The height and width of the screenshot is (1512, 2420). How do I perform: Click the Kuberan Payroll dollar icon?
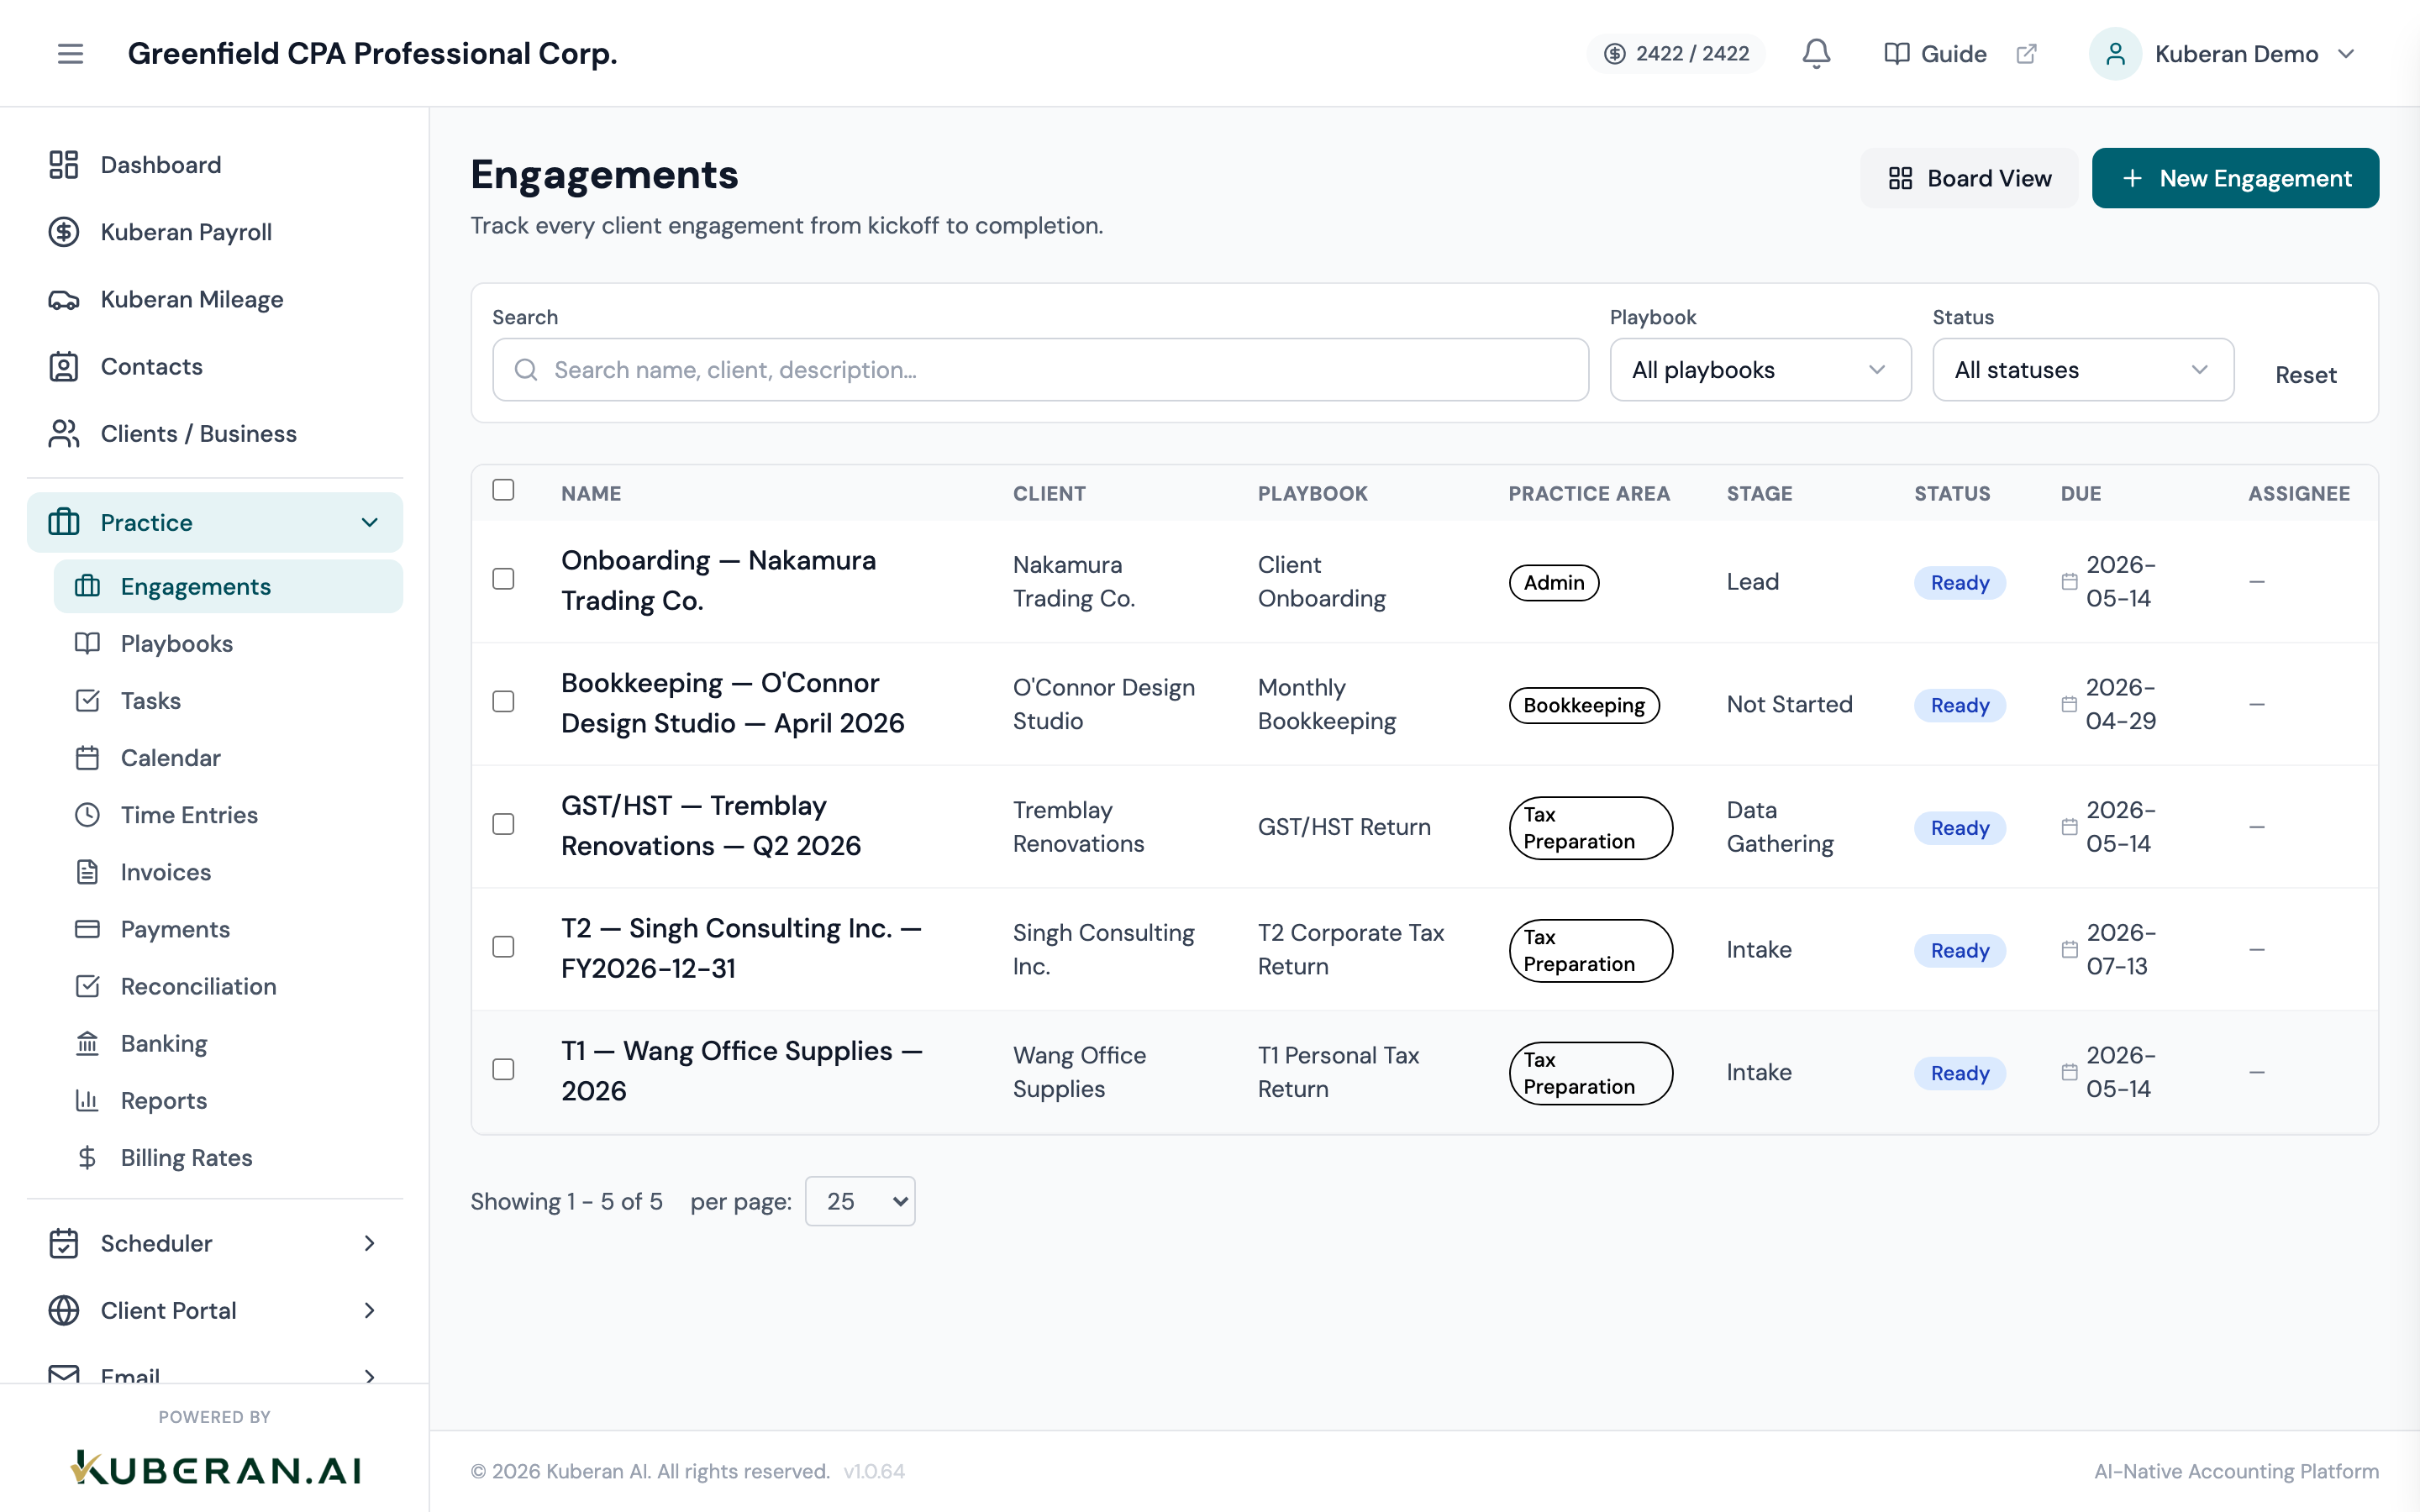pos(64,232)
